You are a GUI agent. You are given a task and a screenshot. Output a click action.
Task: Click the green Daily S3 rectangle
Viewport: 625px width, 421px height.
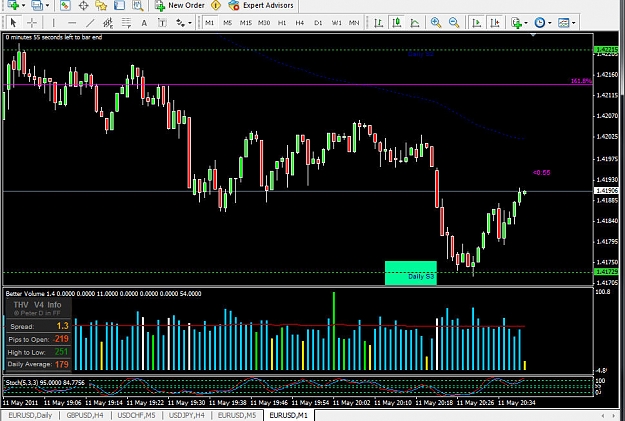411,273
